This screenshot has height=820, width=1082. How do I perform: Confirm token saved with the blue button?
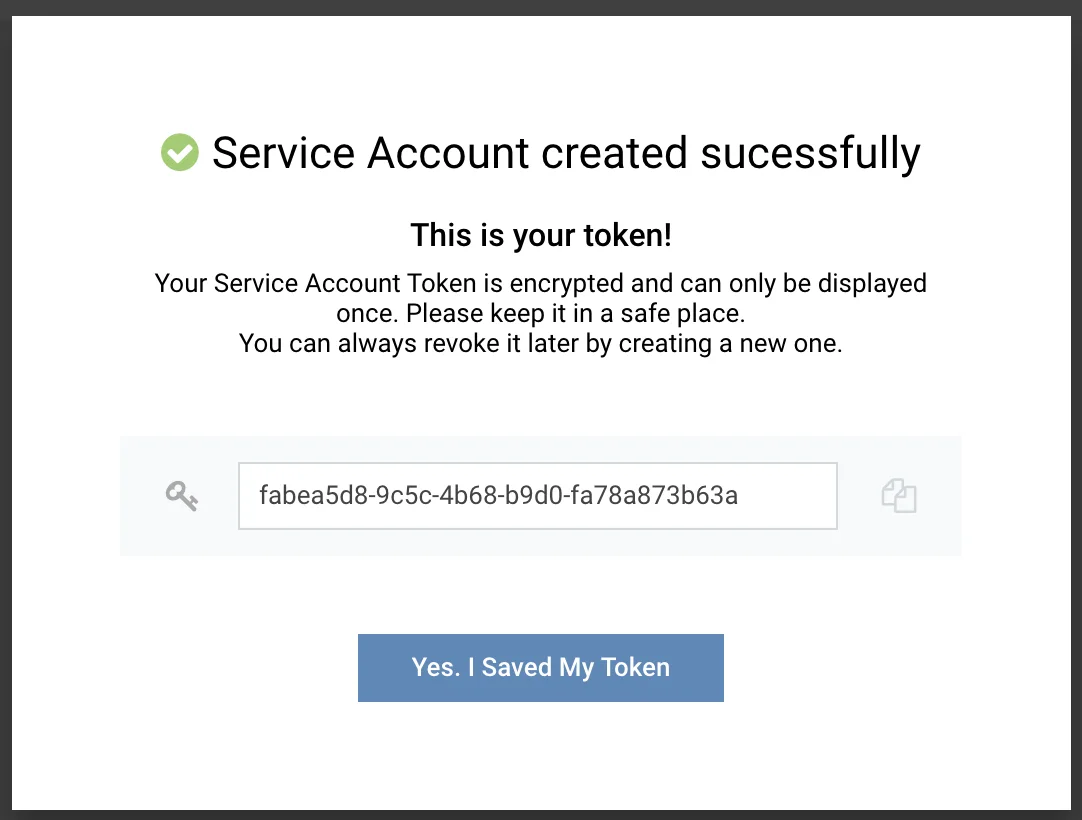pyautogui.click(x=540, y=667)
